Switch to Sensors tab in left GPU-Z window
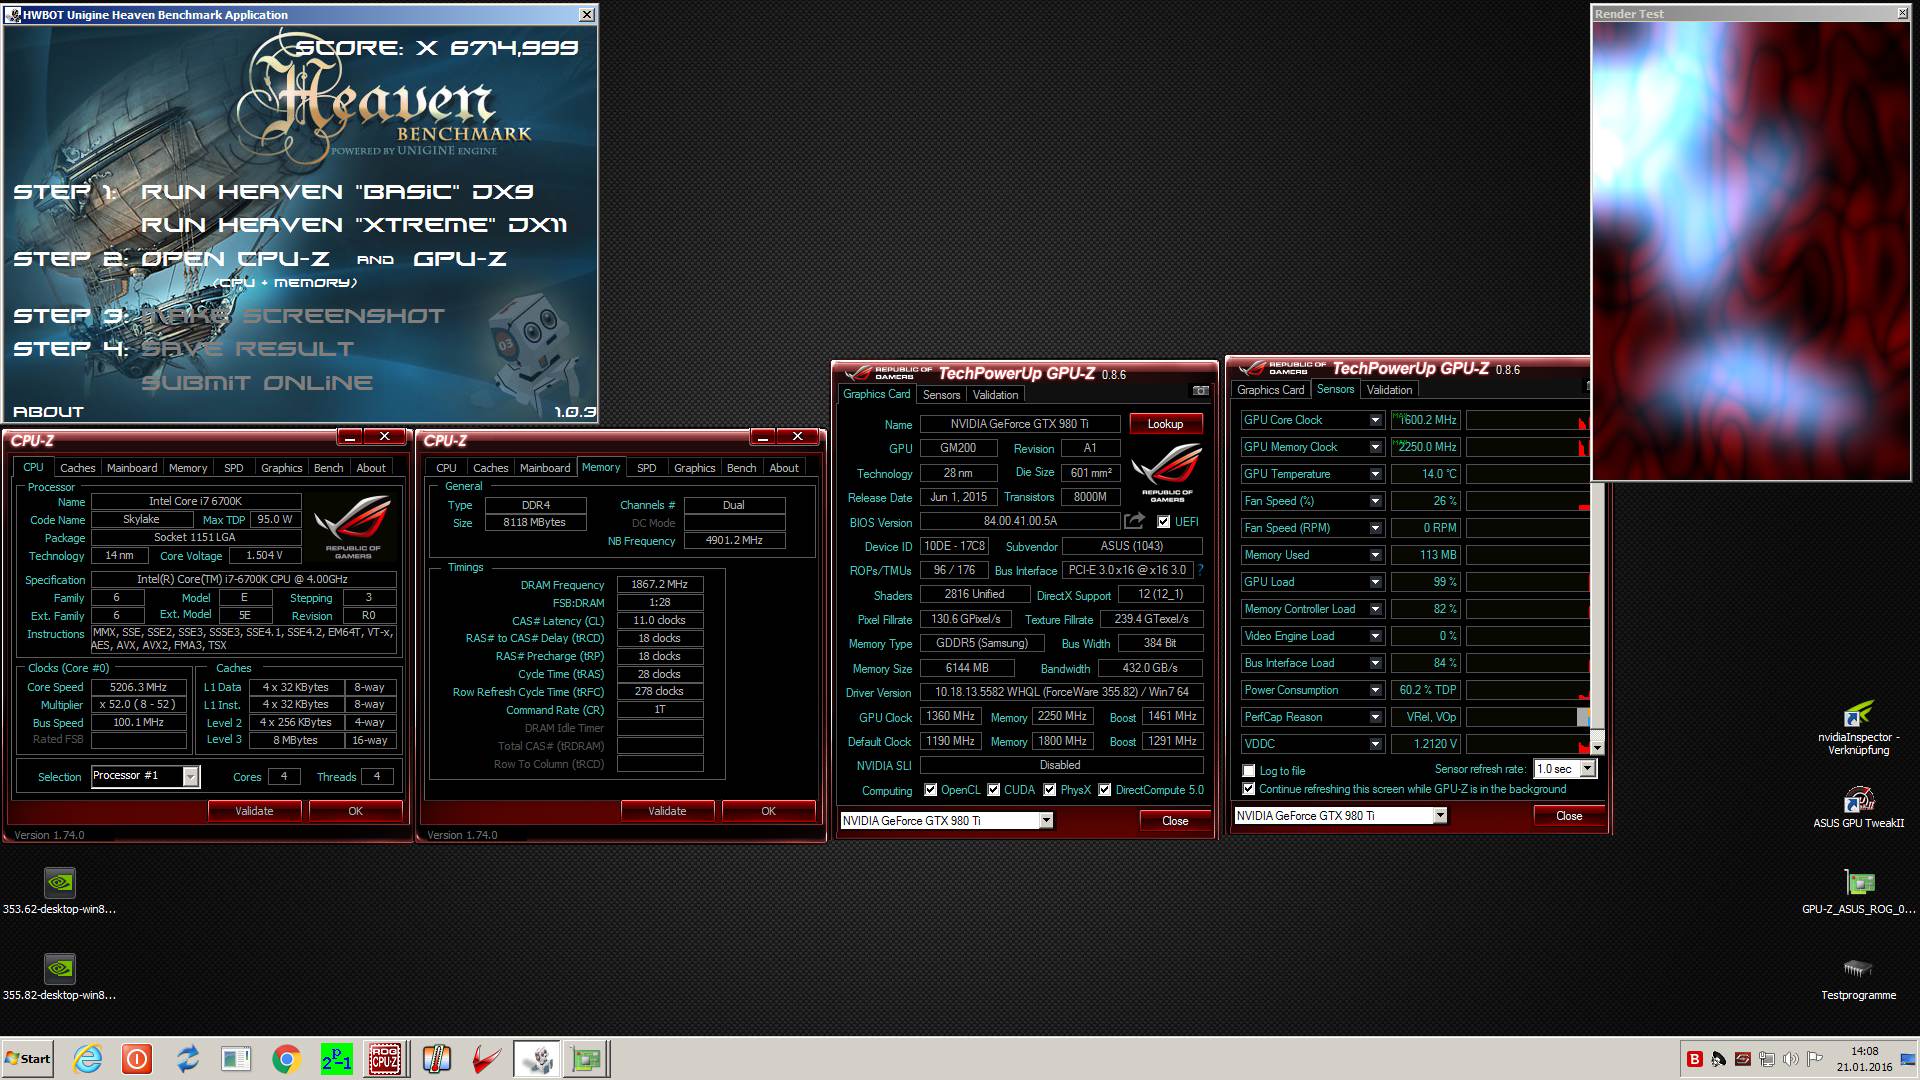Image resolution: width=1920 pixels, height=1080 pixels. click(941, 395)
